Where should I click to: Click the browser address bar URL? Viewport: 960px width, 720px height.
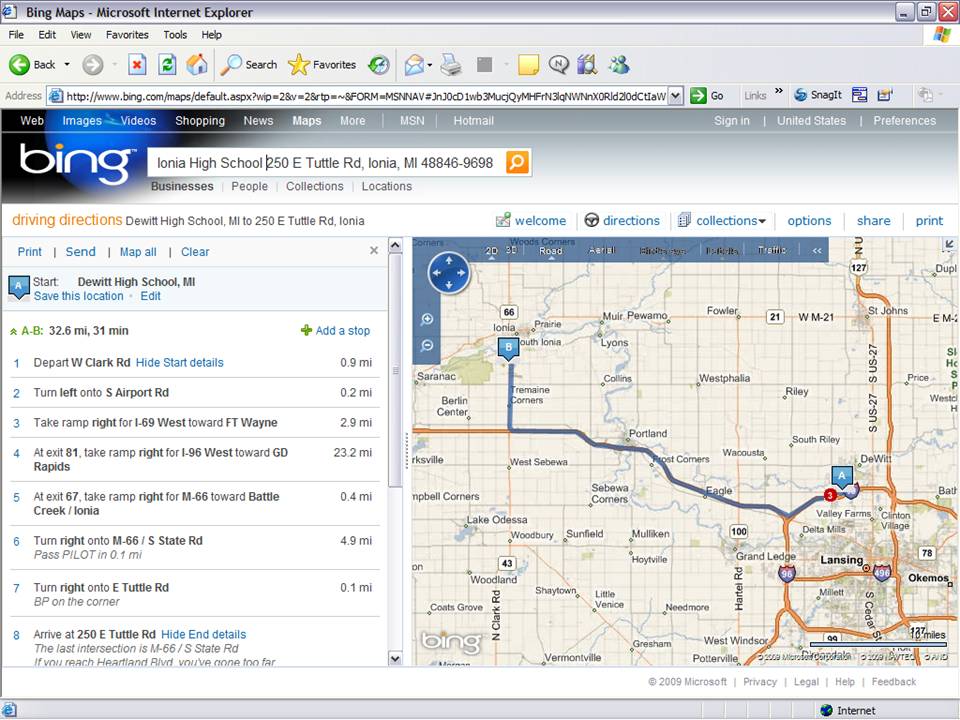coord(366,96)
